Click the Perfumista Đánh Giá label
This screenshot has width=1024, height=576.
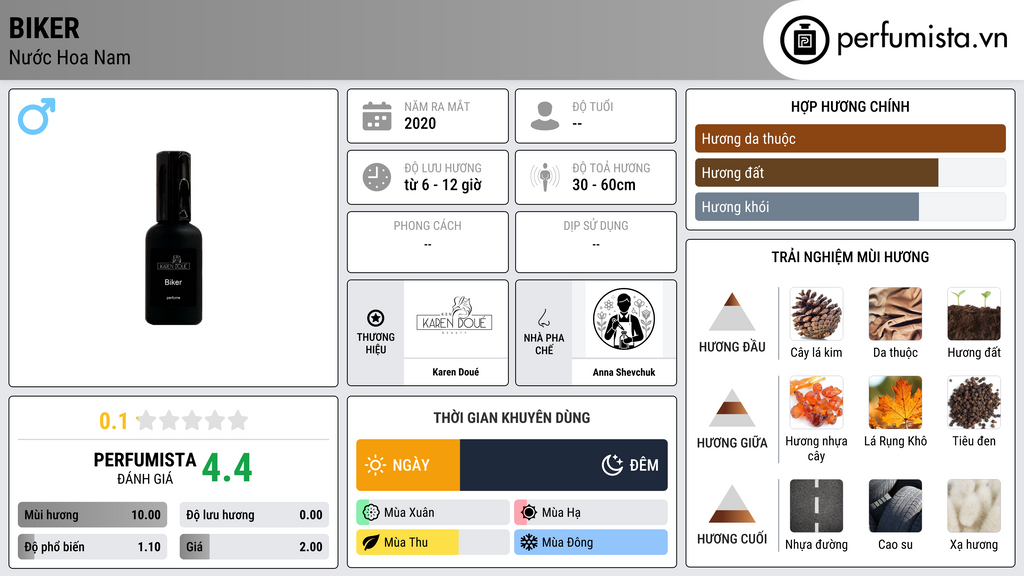pyautogui.click(x=145, y=469)
